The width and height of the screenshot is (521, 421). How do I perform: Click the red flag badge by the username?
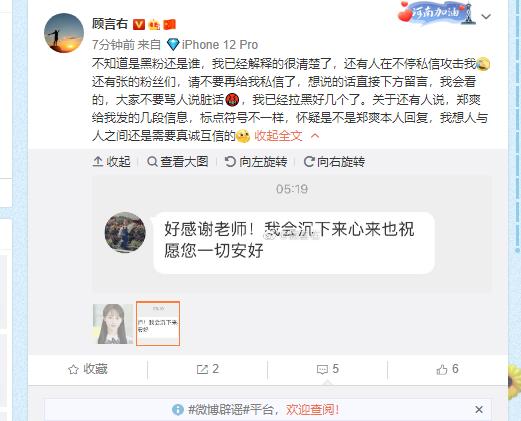[169, 25]
